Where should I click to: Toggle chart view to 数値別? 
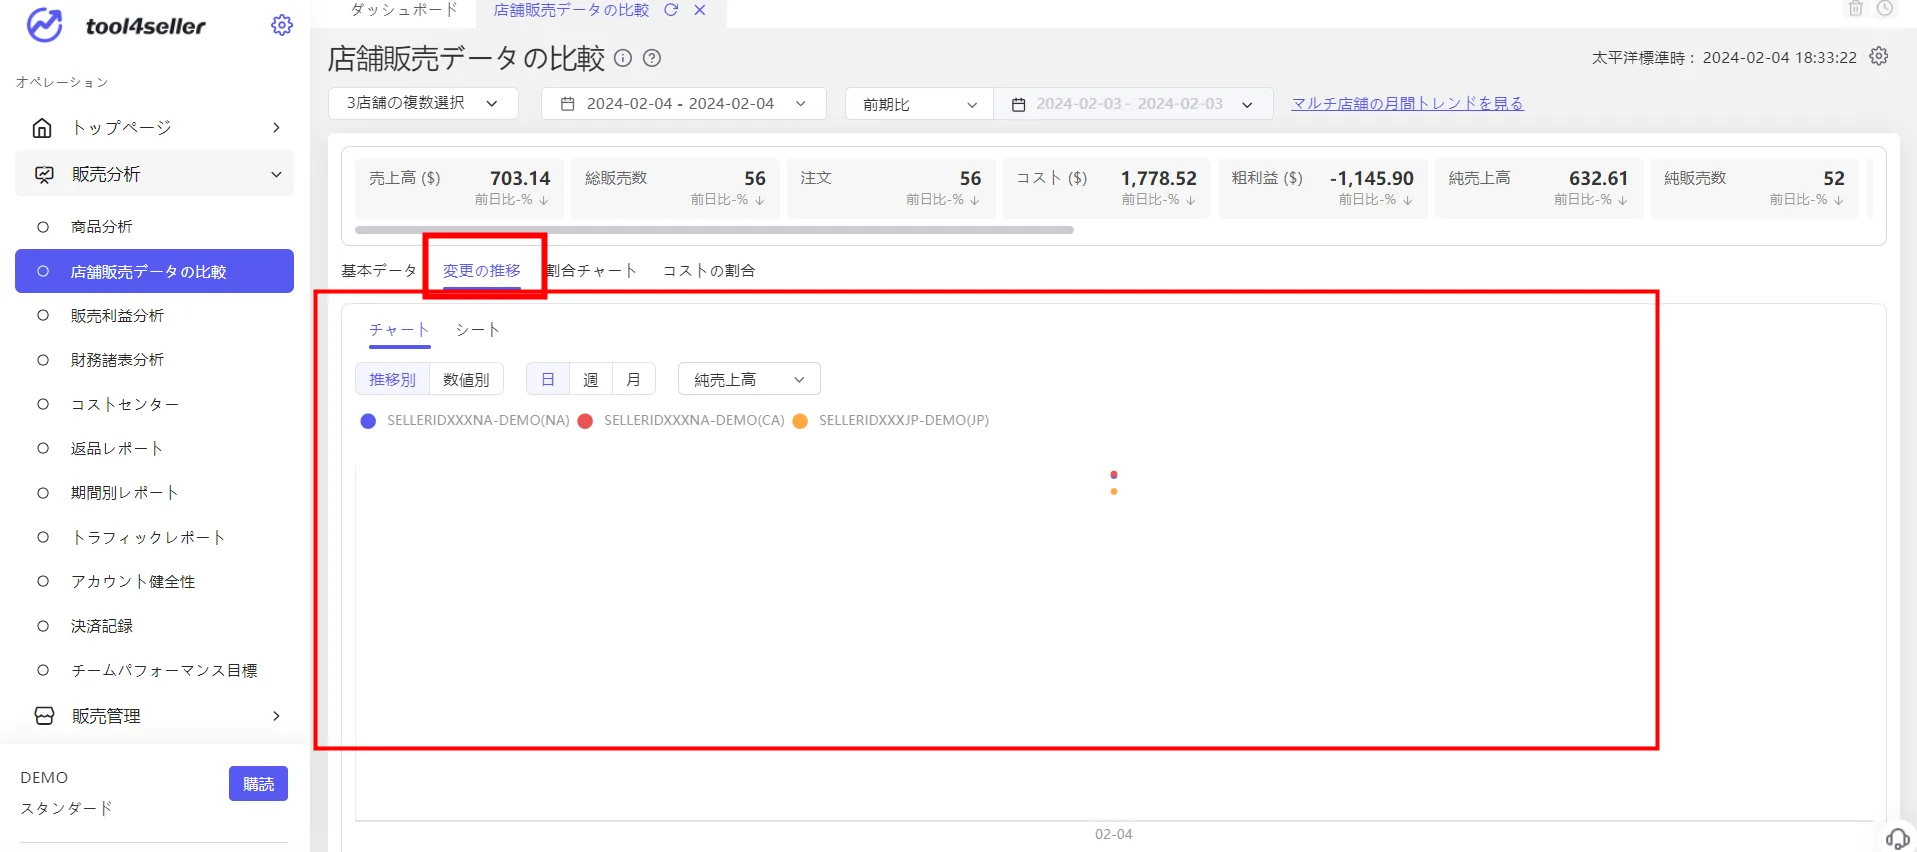coord(466,379)
